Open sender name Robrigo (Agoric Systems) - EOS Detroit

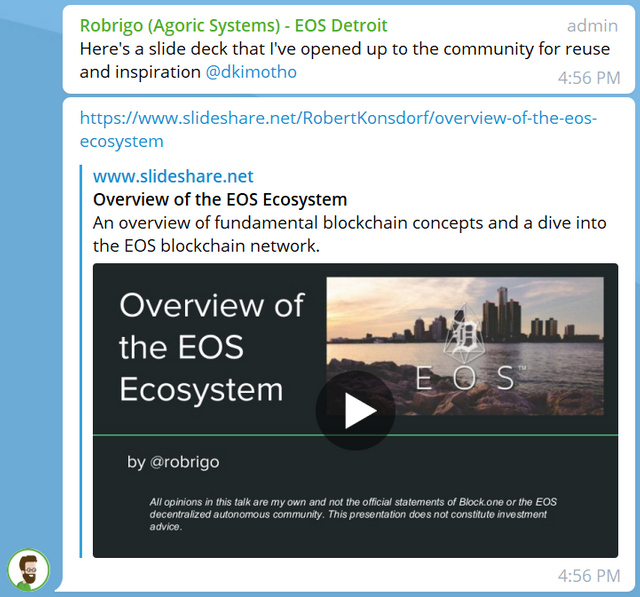tap(233, 26)
